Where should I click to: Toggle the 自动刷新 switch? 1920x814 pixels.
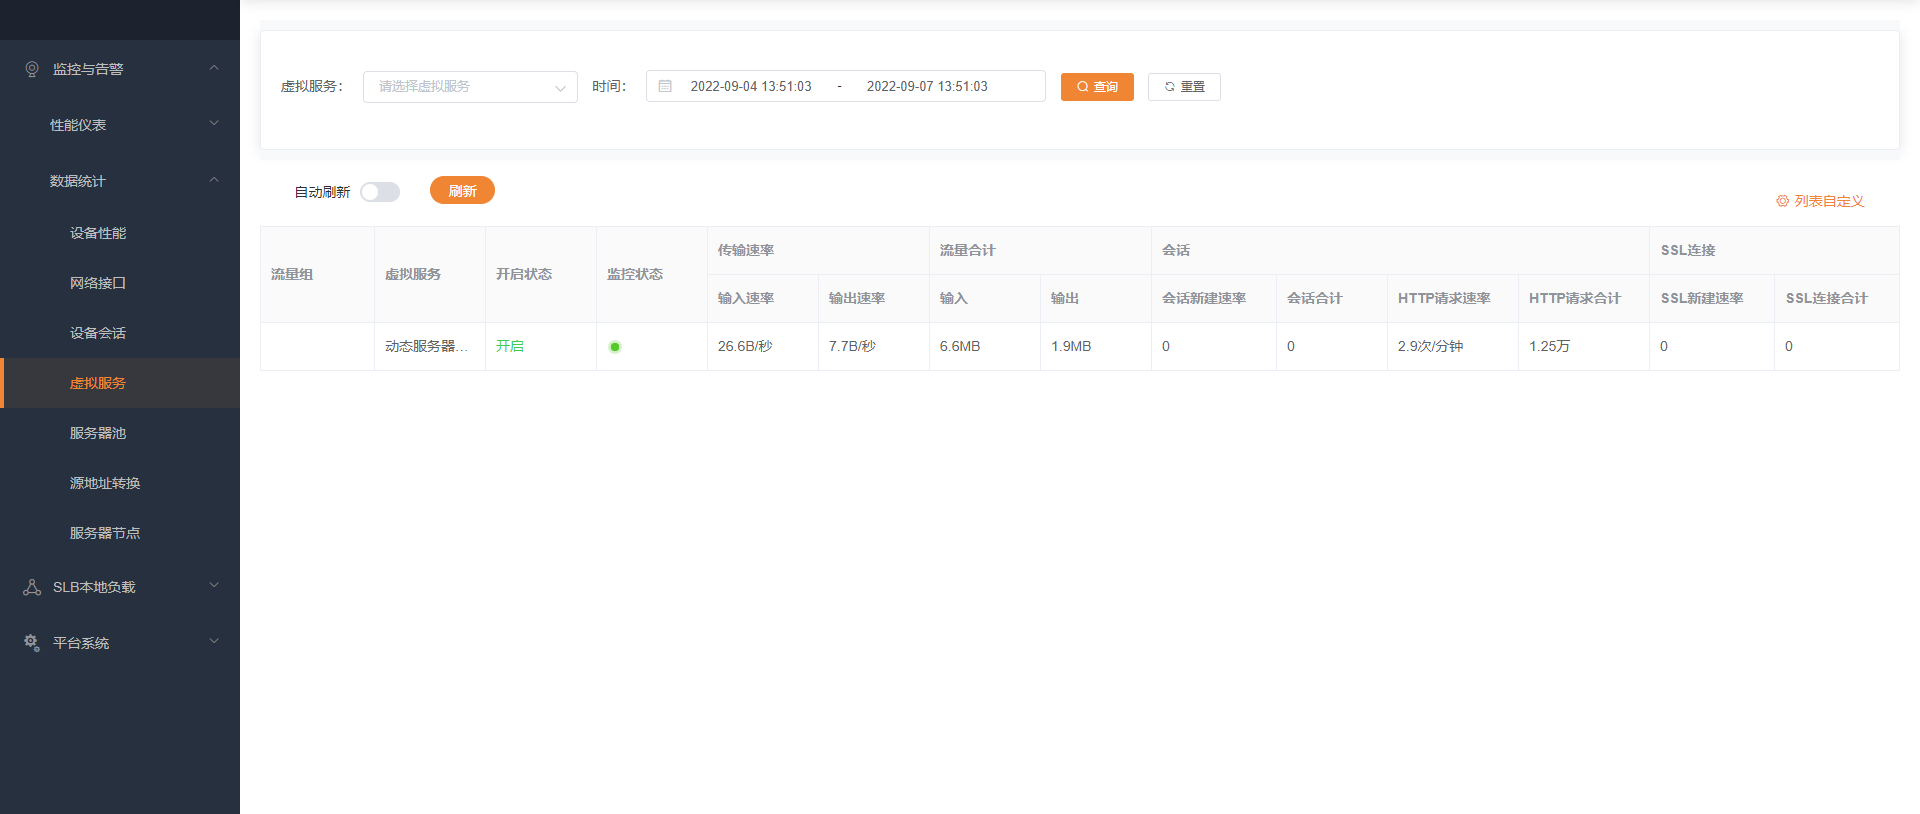[x=380, y=192]
